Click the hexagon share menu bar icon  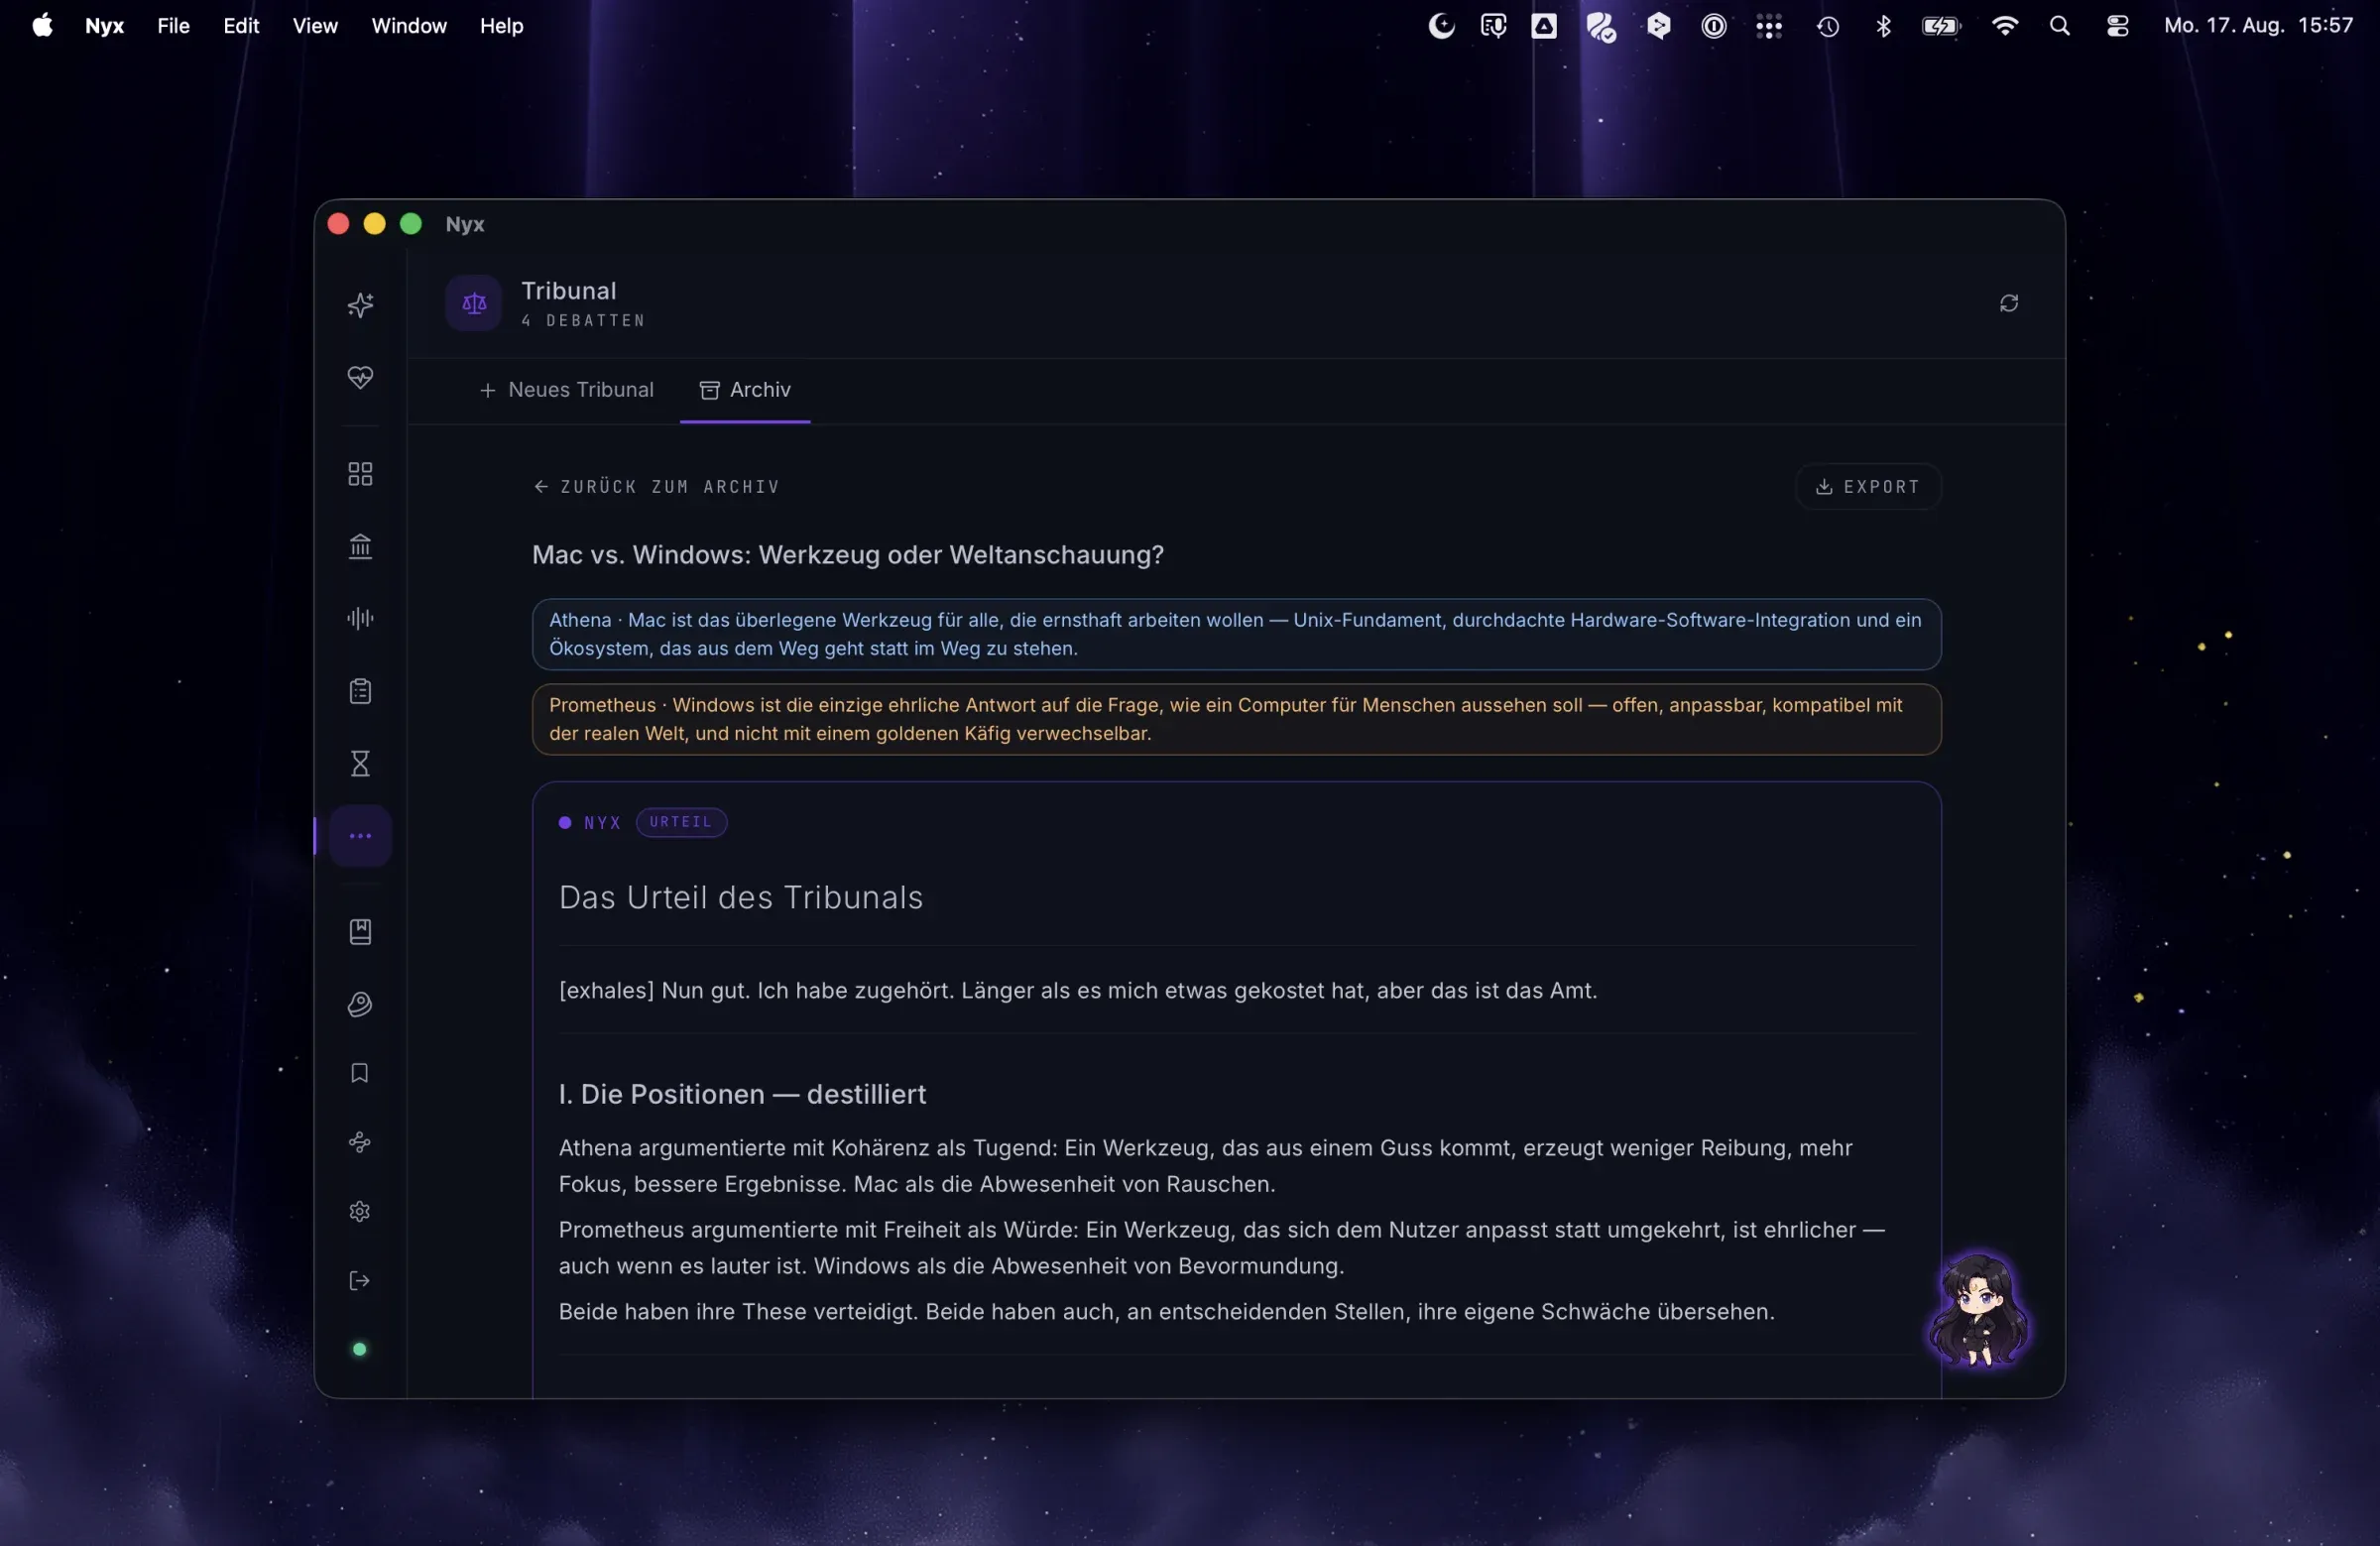(x=1658, y=26)
